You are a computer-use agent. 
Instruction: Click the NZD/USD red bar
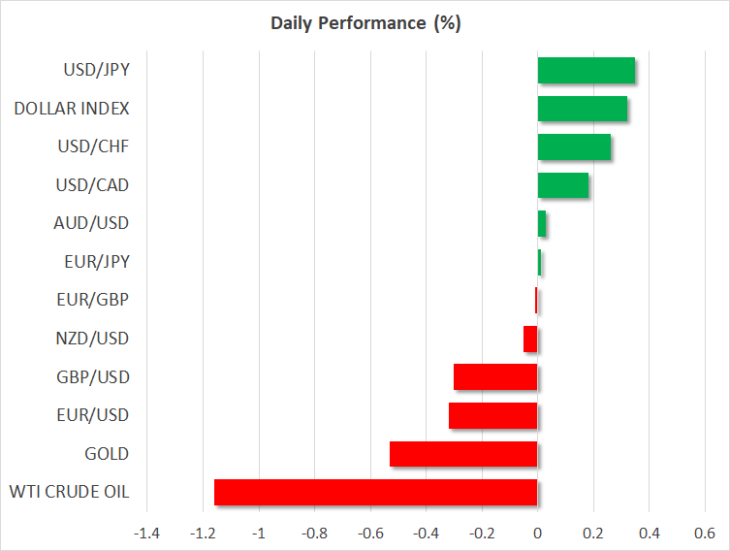tap(530, 339)
